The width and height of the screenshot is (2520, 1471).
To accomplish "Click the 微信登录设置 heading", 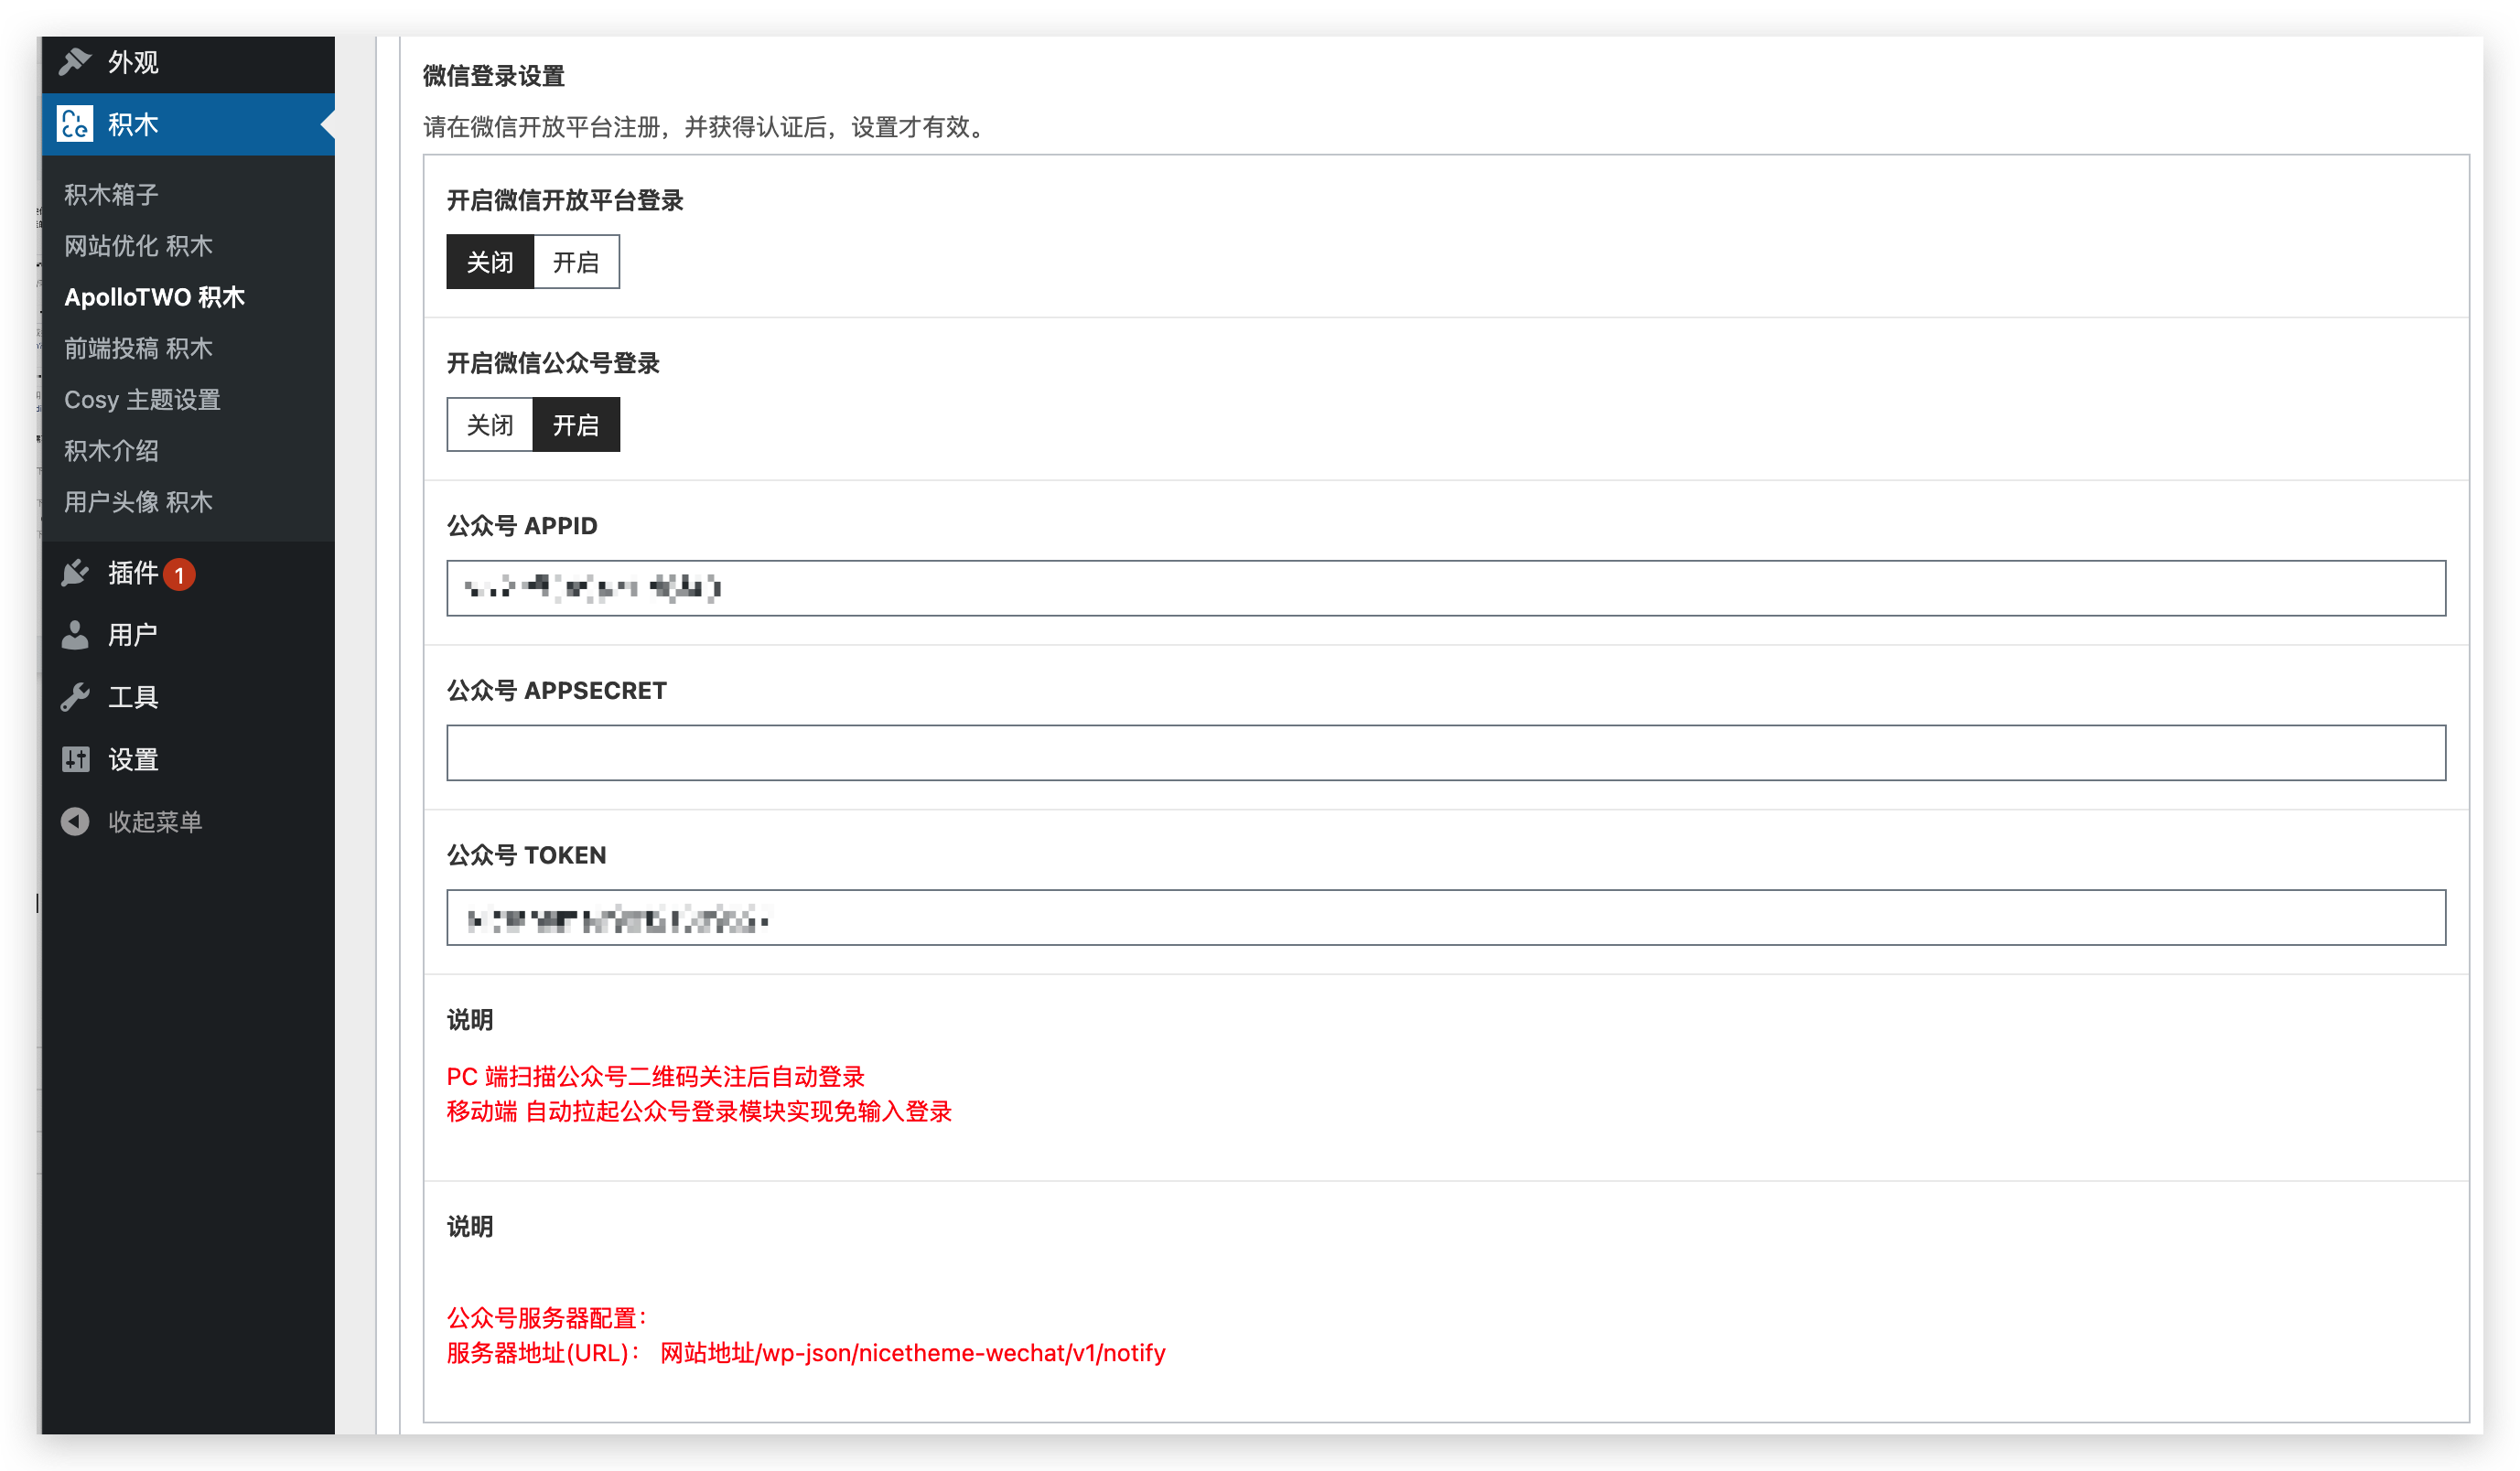I will [494, 76].
